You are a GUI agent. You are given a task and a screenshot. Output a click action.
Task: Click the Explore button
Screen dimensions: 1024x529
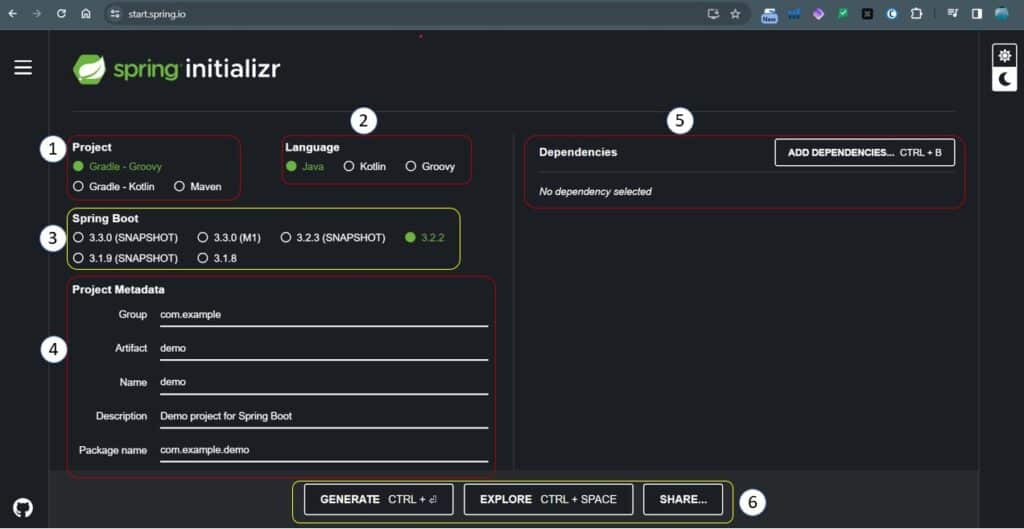549,499
